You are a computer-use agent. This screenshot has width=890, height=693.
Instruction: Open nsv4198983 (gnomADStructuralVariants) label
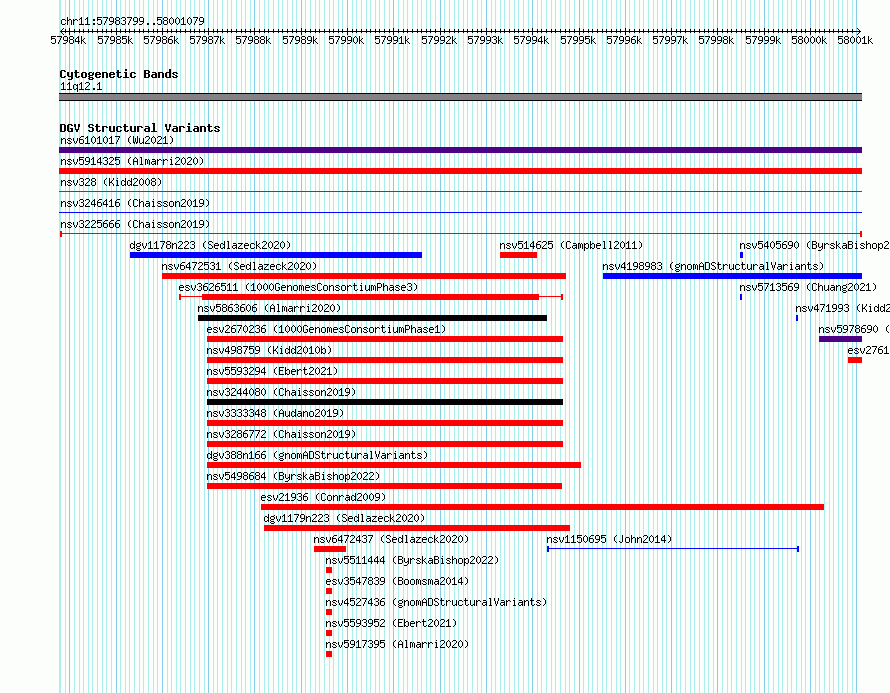713,266
